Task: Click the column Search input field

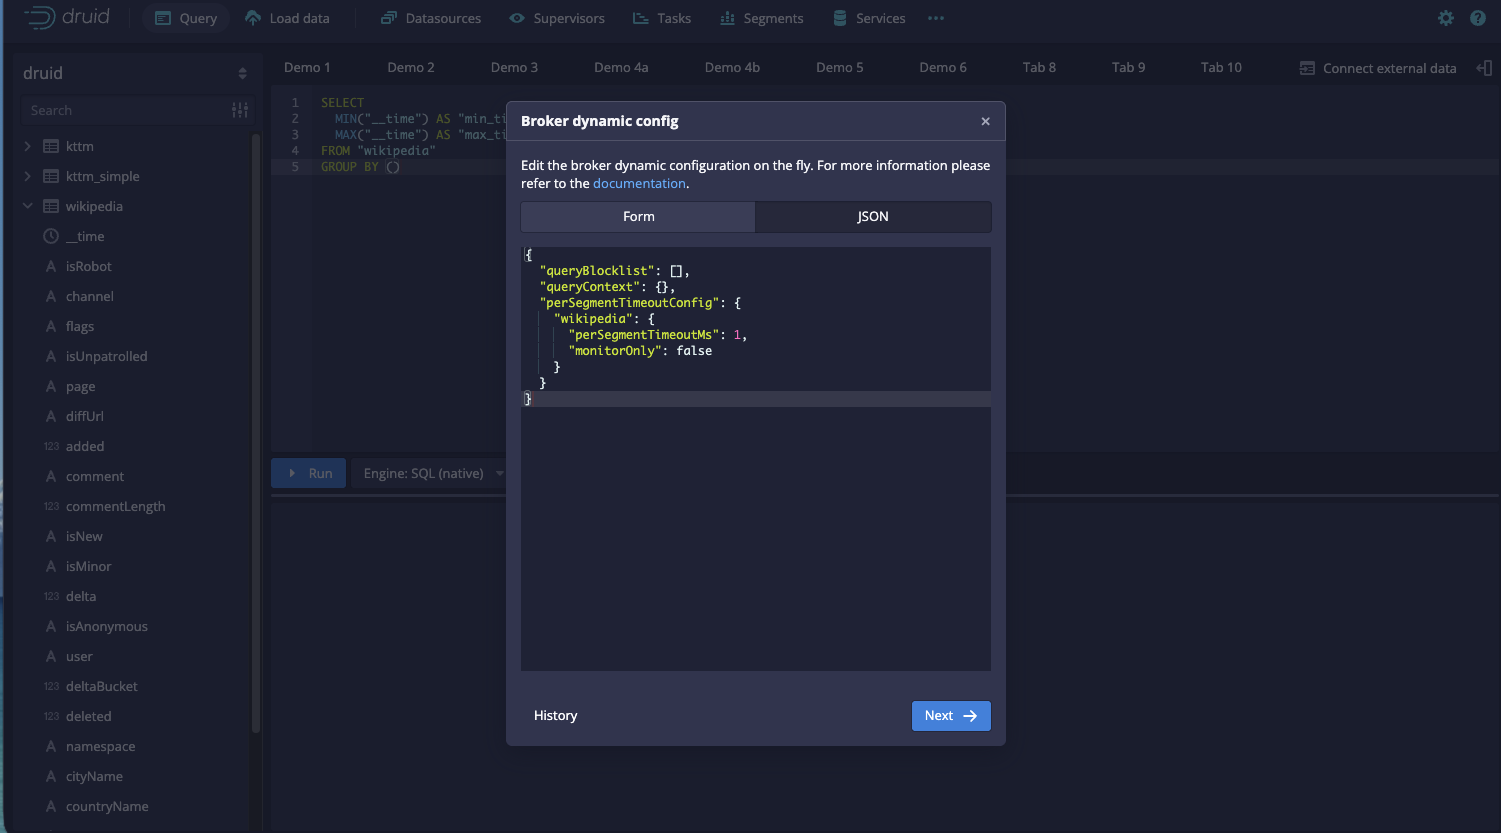Action: point(125,110)
